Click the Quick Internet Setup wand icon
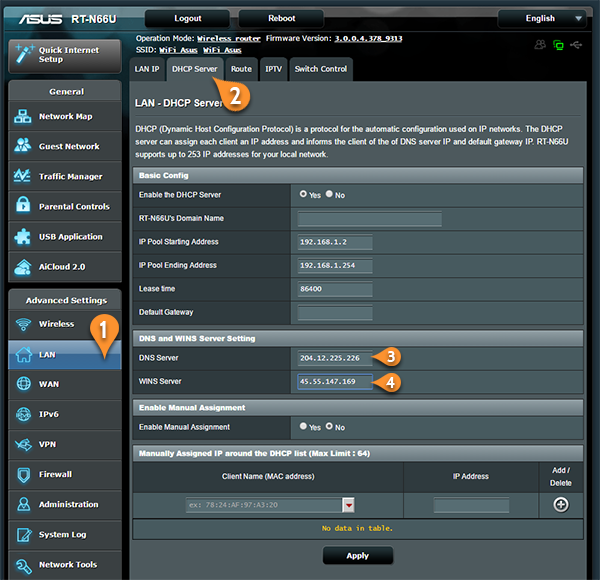The width and height of the screenshot is (600, 580). pyautogui.click(x=24, y=54)
